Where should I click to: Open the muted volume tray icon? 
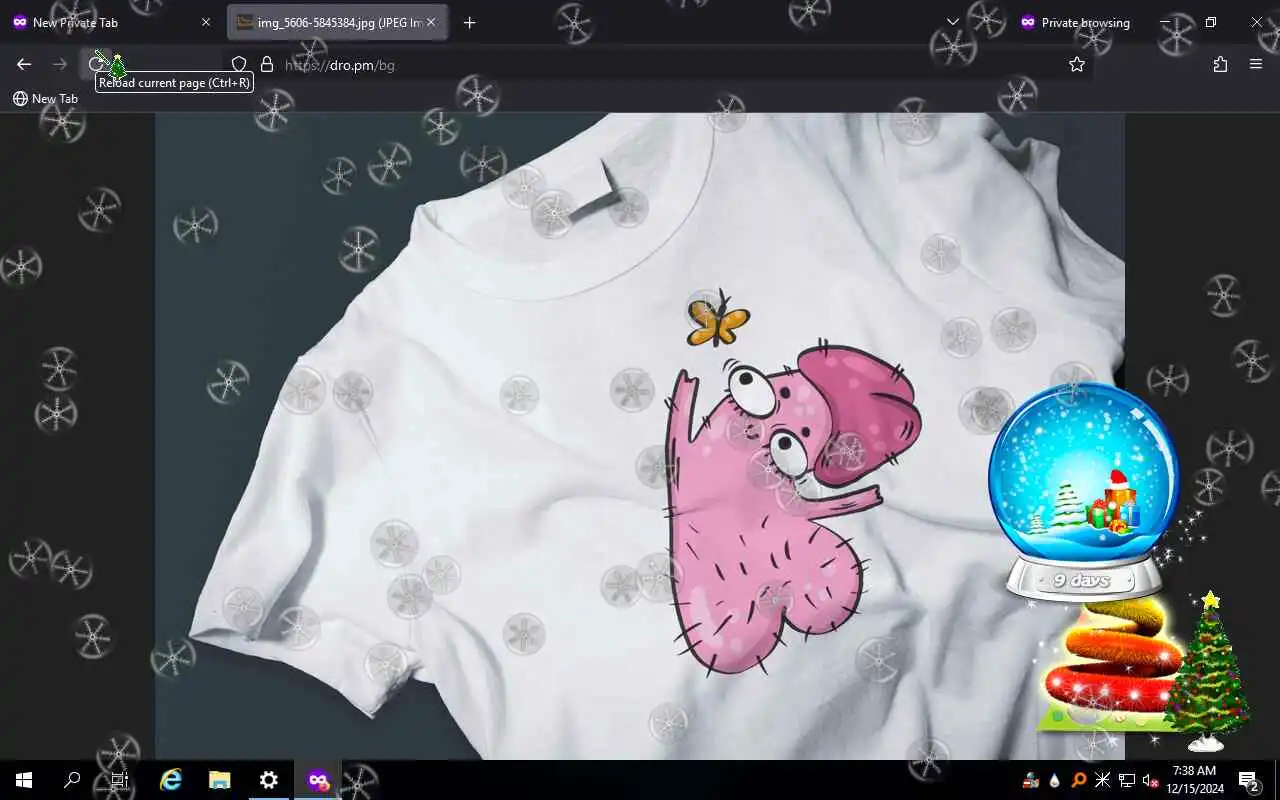(1151, 780)
